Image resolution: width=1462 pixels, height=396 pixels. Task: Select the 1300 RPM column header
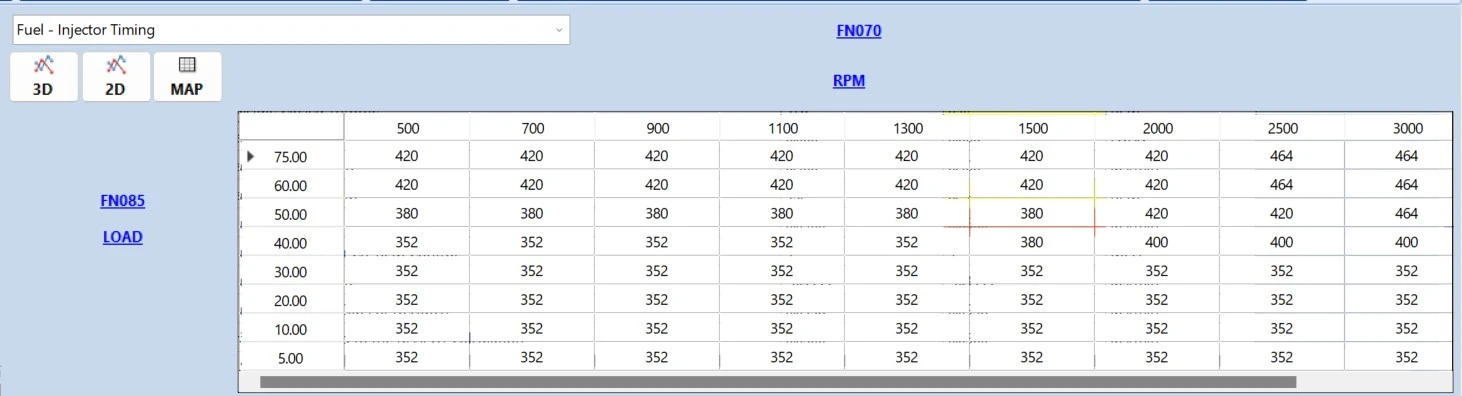(907, 128)
